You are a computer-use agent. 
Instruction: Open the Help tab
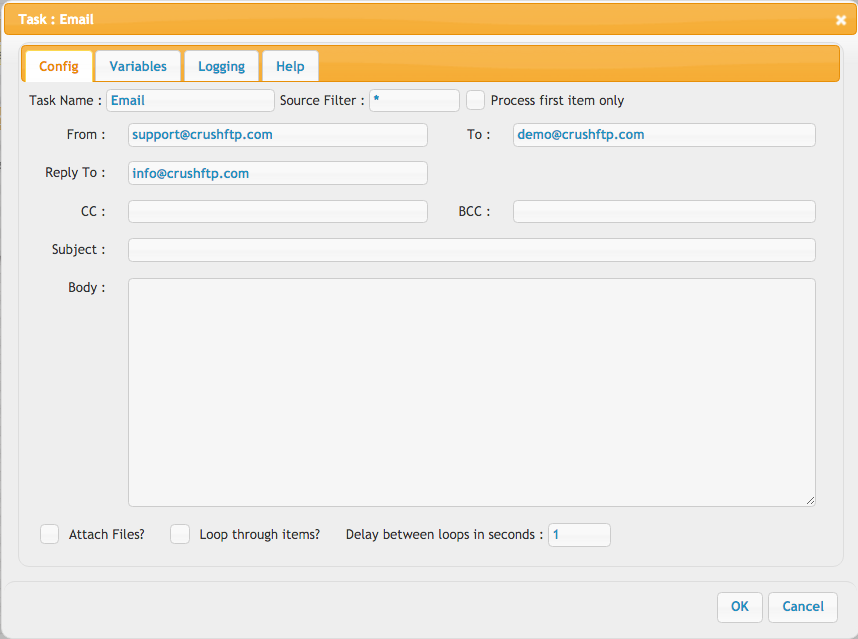pos(290,66)
